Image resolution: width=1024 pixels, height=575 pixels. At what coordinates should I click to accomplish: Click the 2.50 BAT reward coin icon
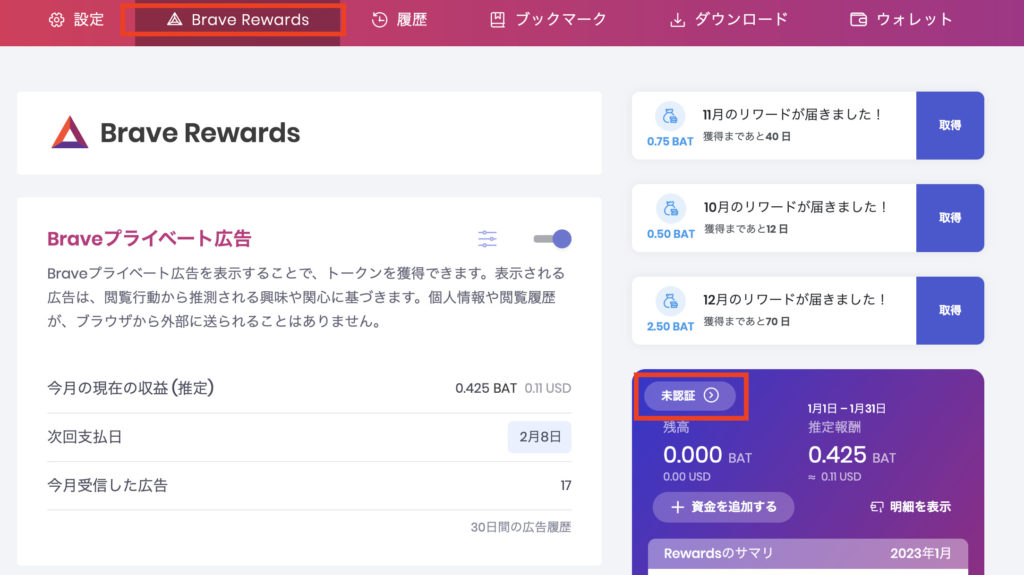pyautogui.click(x=670, y=301)
